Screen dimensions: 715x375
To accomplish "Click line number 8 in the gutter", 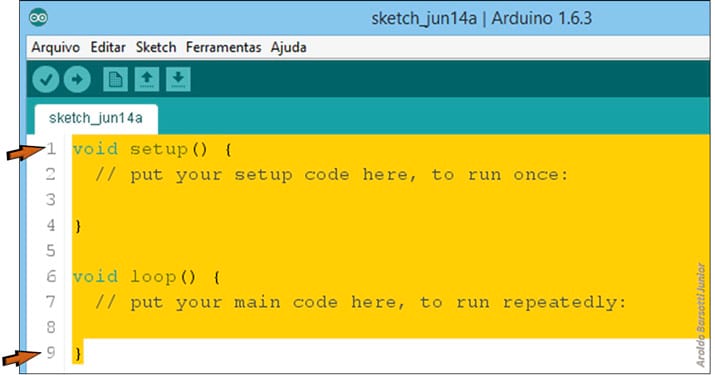I will pyautogui.click(x=51, y=328).
